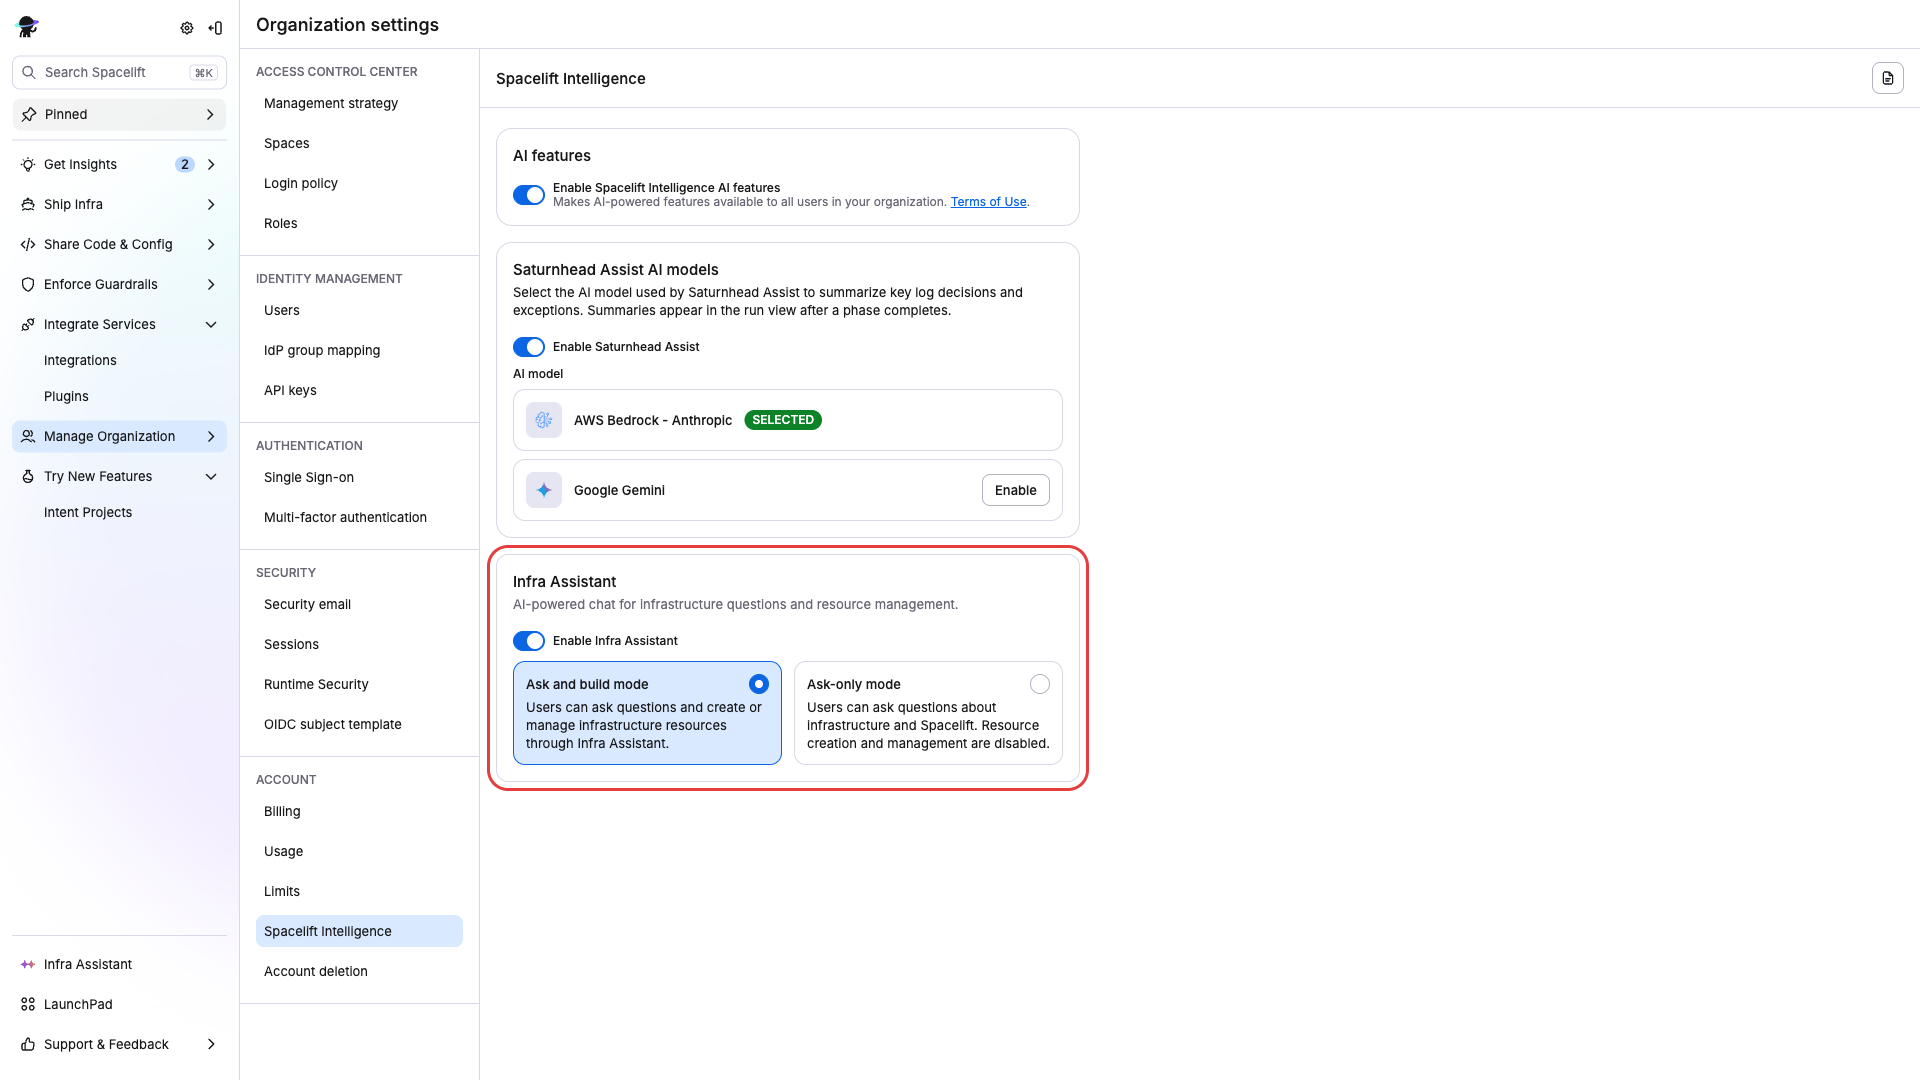The height and width of the screenshot is (1080, 1920).
Task: Open the Terms of Use link
Action: tap(988, 201)
